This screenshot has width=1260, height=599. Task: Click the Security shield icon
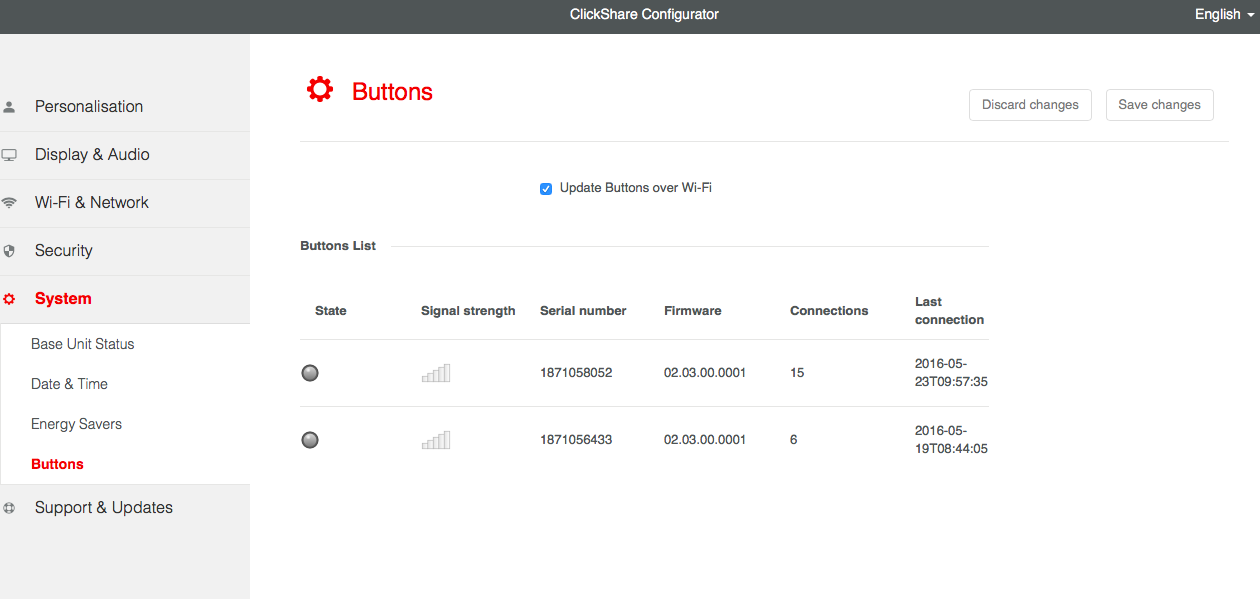pyautogui.click(x=9, y=251)
